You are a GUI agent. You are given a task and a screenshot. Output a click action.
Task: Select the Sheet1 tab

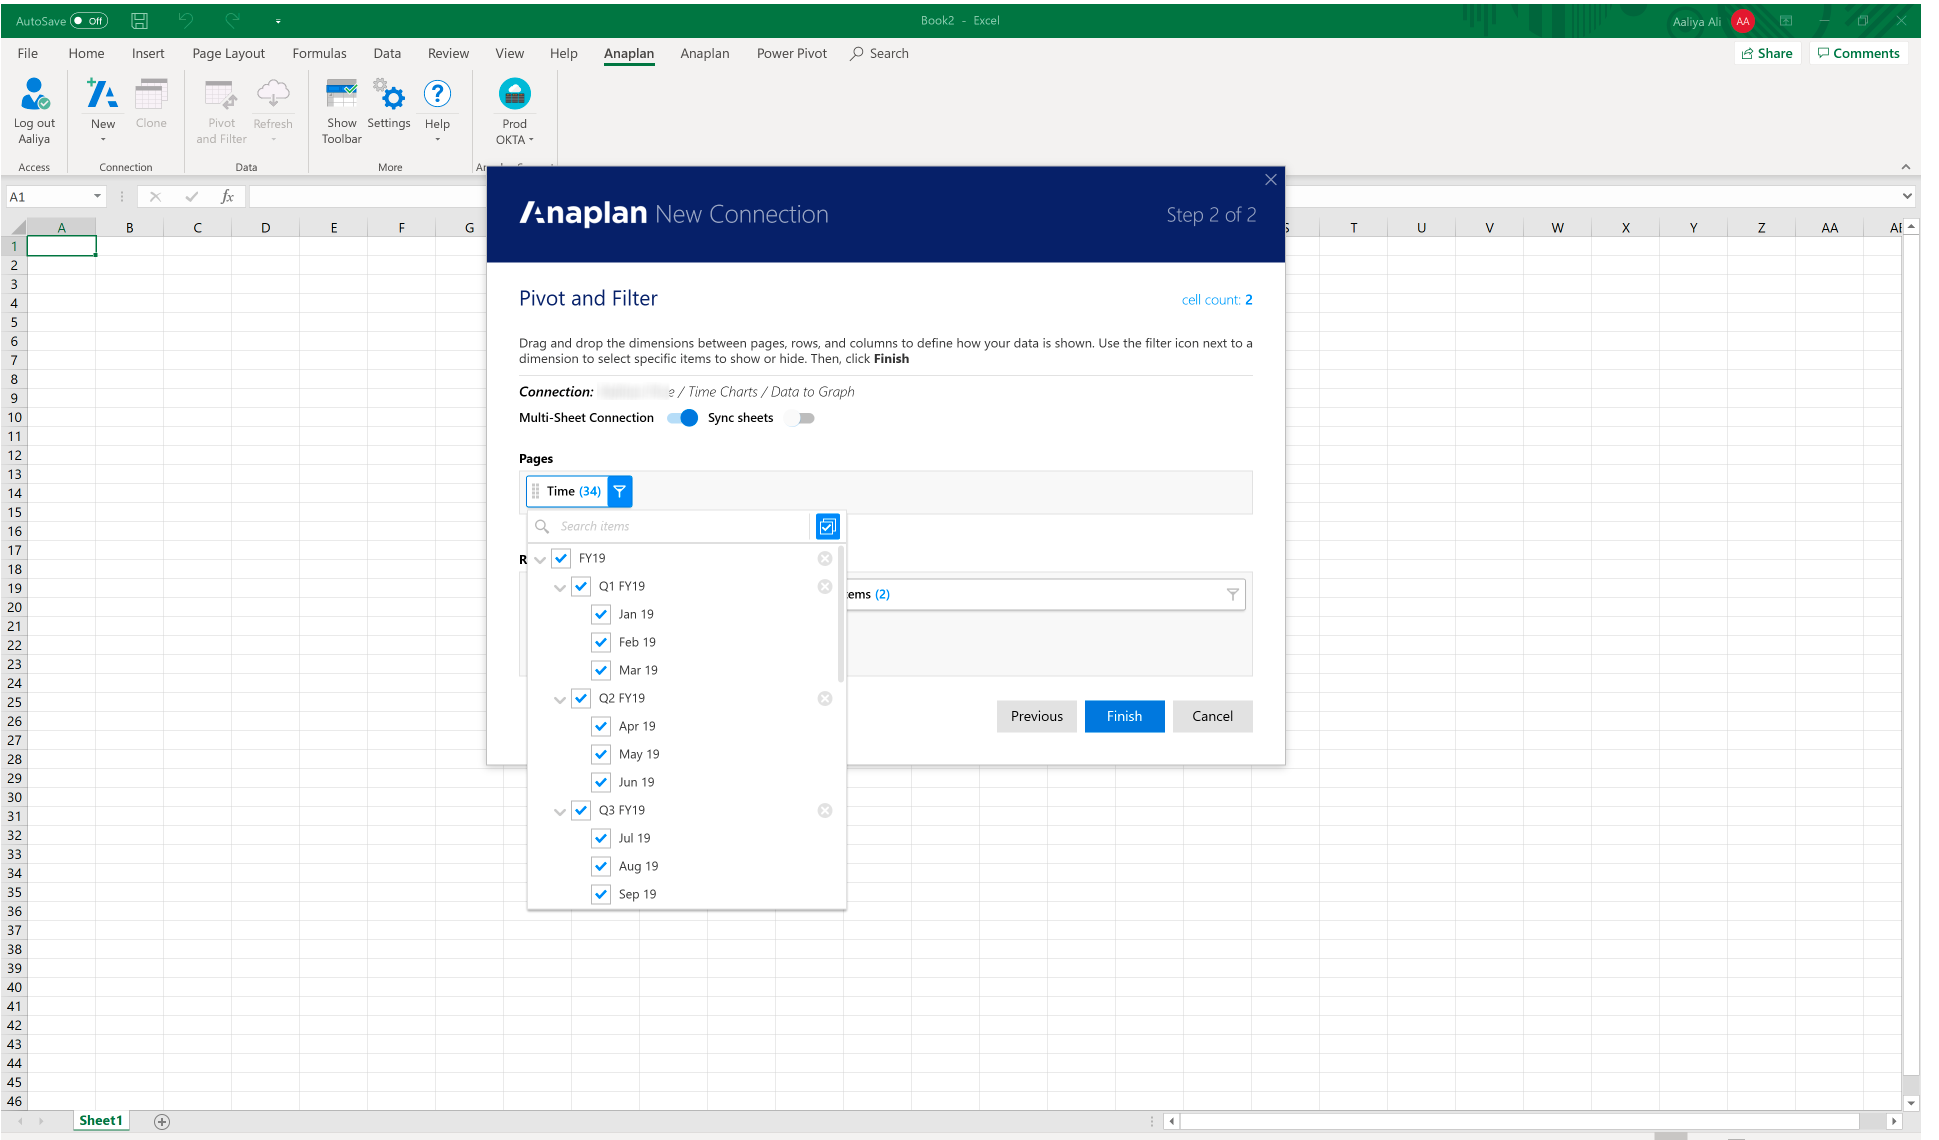[x=101, y=1121]
